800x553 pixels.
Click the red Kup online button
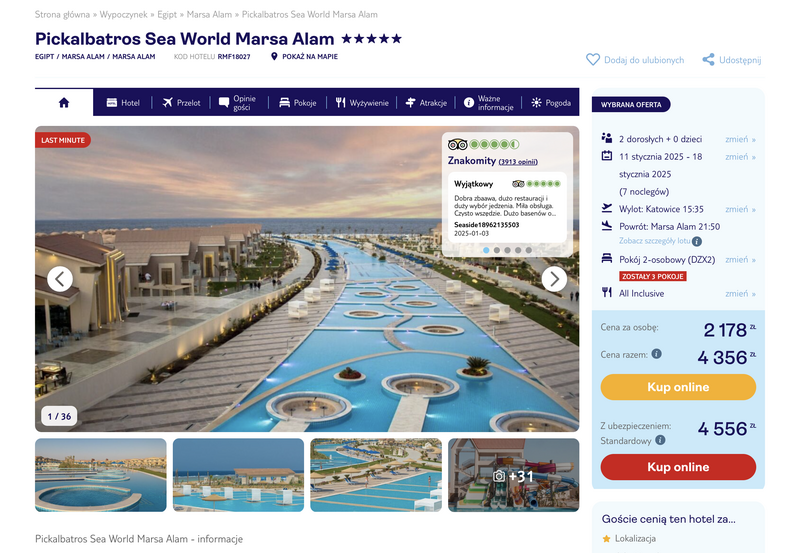point(678,467)
